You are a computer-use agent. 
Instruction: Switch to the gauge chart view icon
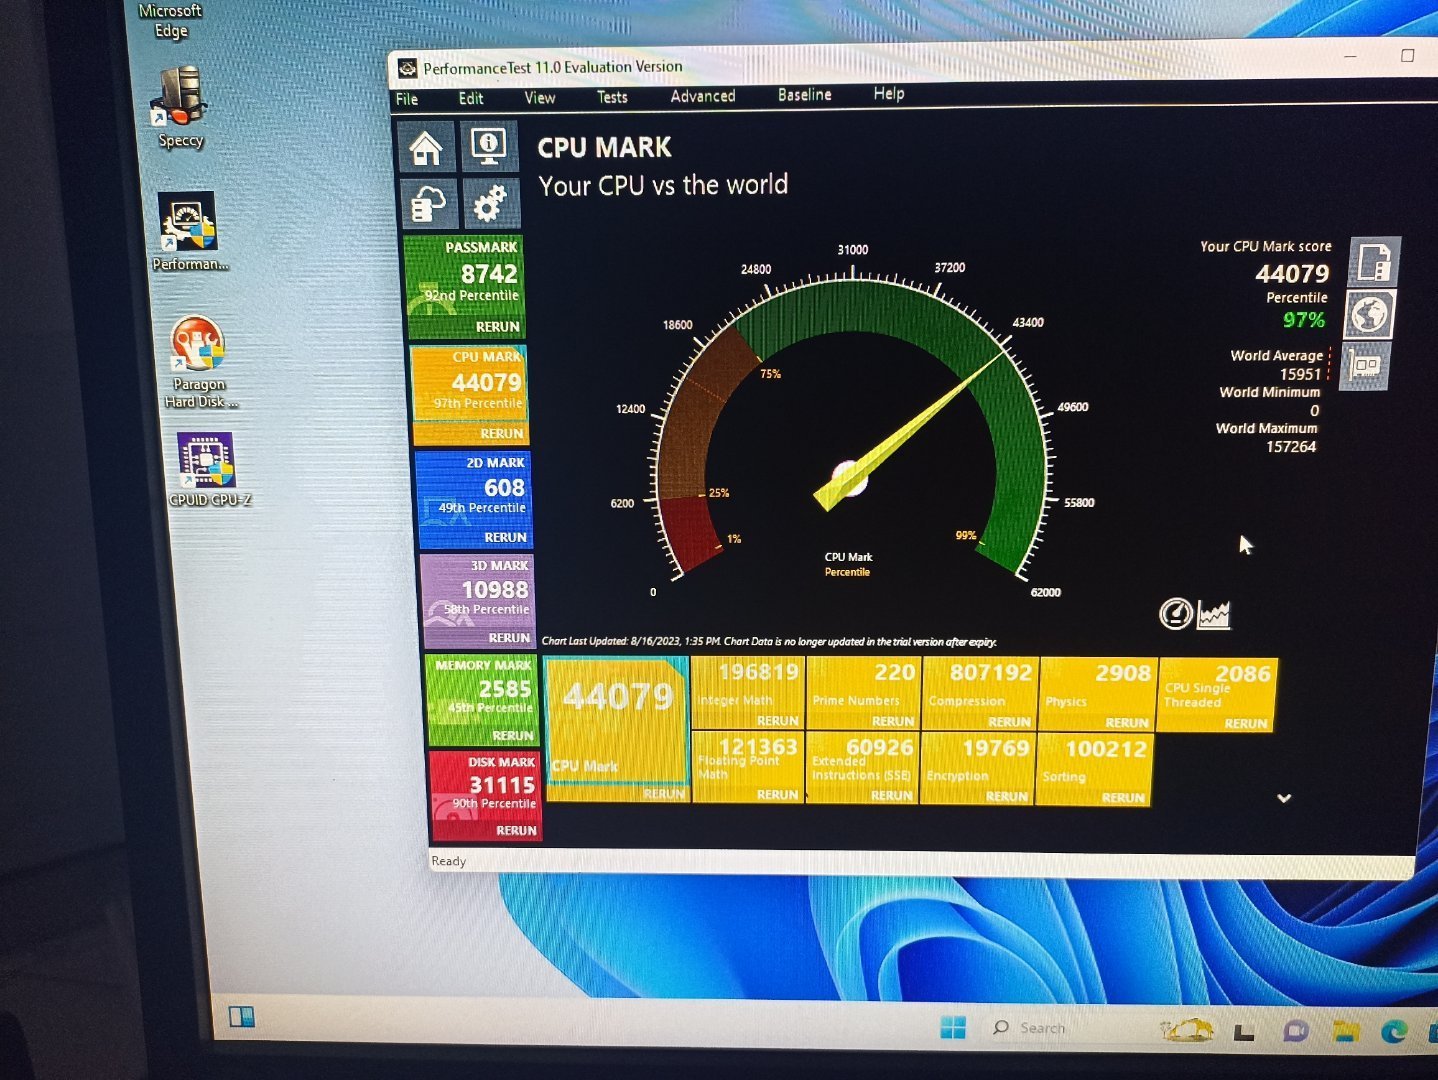tap(1175, 613)
